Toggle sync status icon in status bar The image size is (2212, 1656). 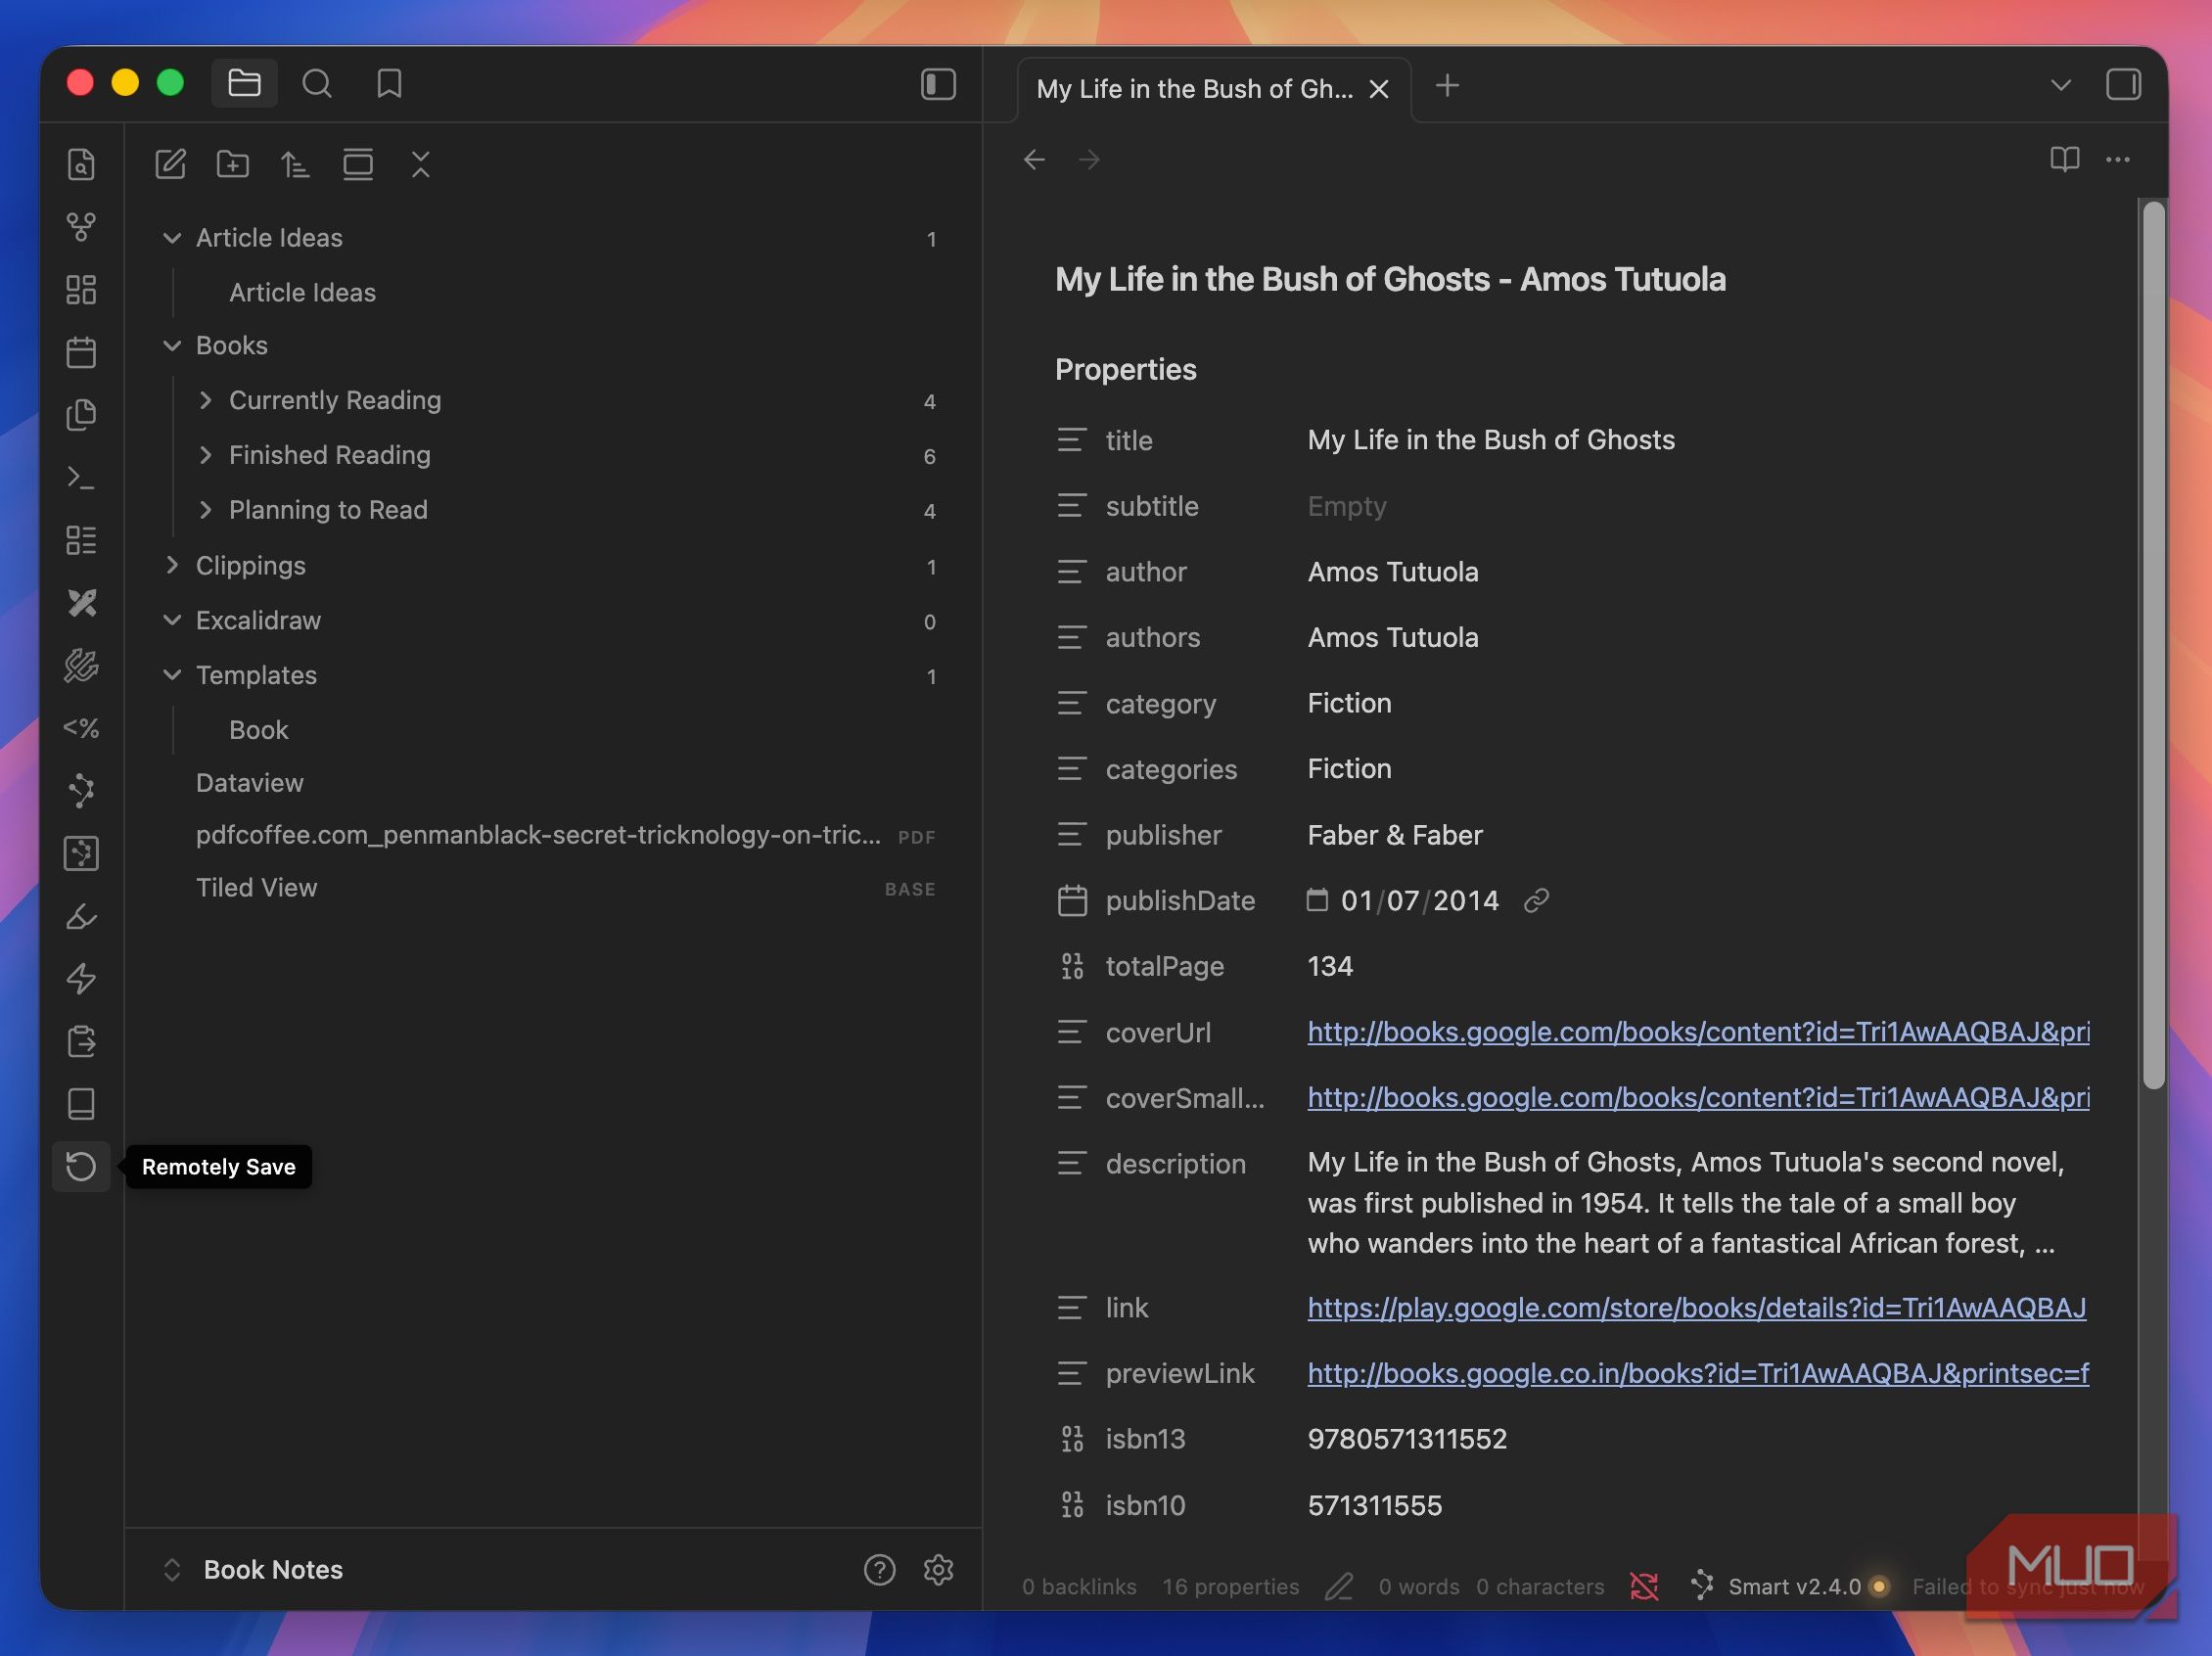[x=1644, y=1586]
